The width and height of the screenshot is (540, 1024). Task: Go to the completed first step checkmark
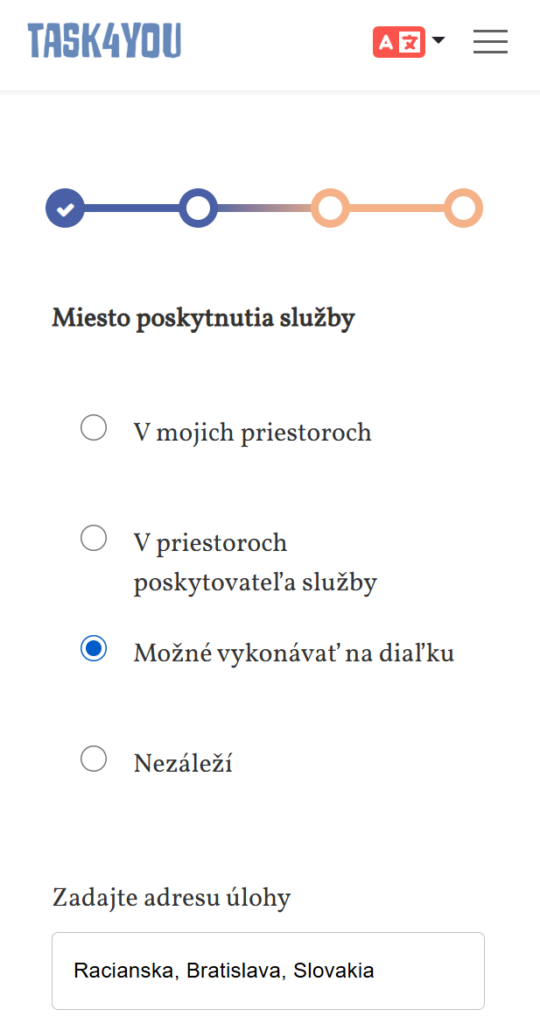[x=65, y=208]
